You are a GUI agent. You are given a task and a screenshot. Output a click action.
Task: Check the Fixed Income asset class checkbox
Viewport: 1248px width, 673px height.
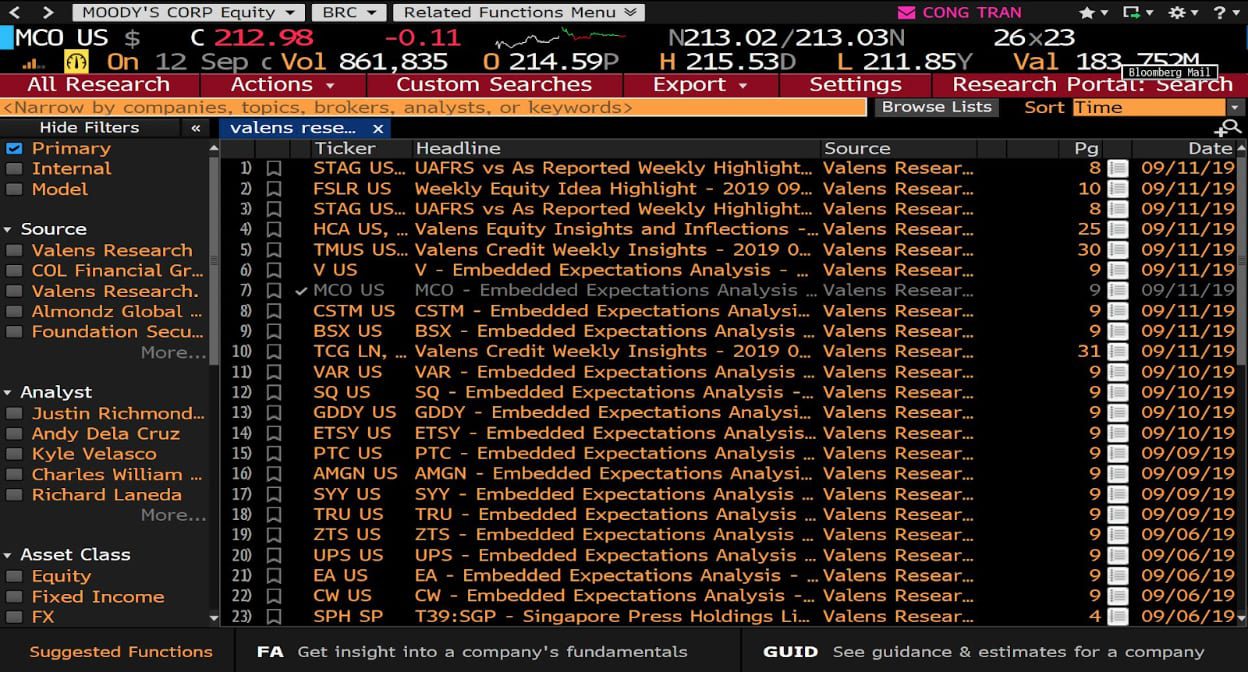click(x=14, y=596)
